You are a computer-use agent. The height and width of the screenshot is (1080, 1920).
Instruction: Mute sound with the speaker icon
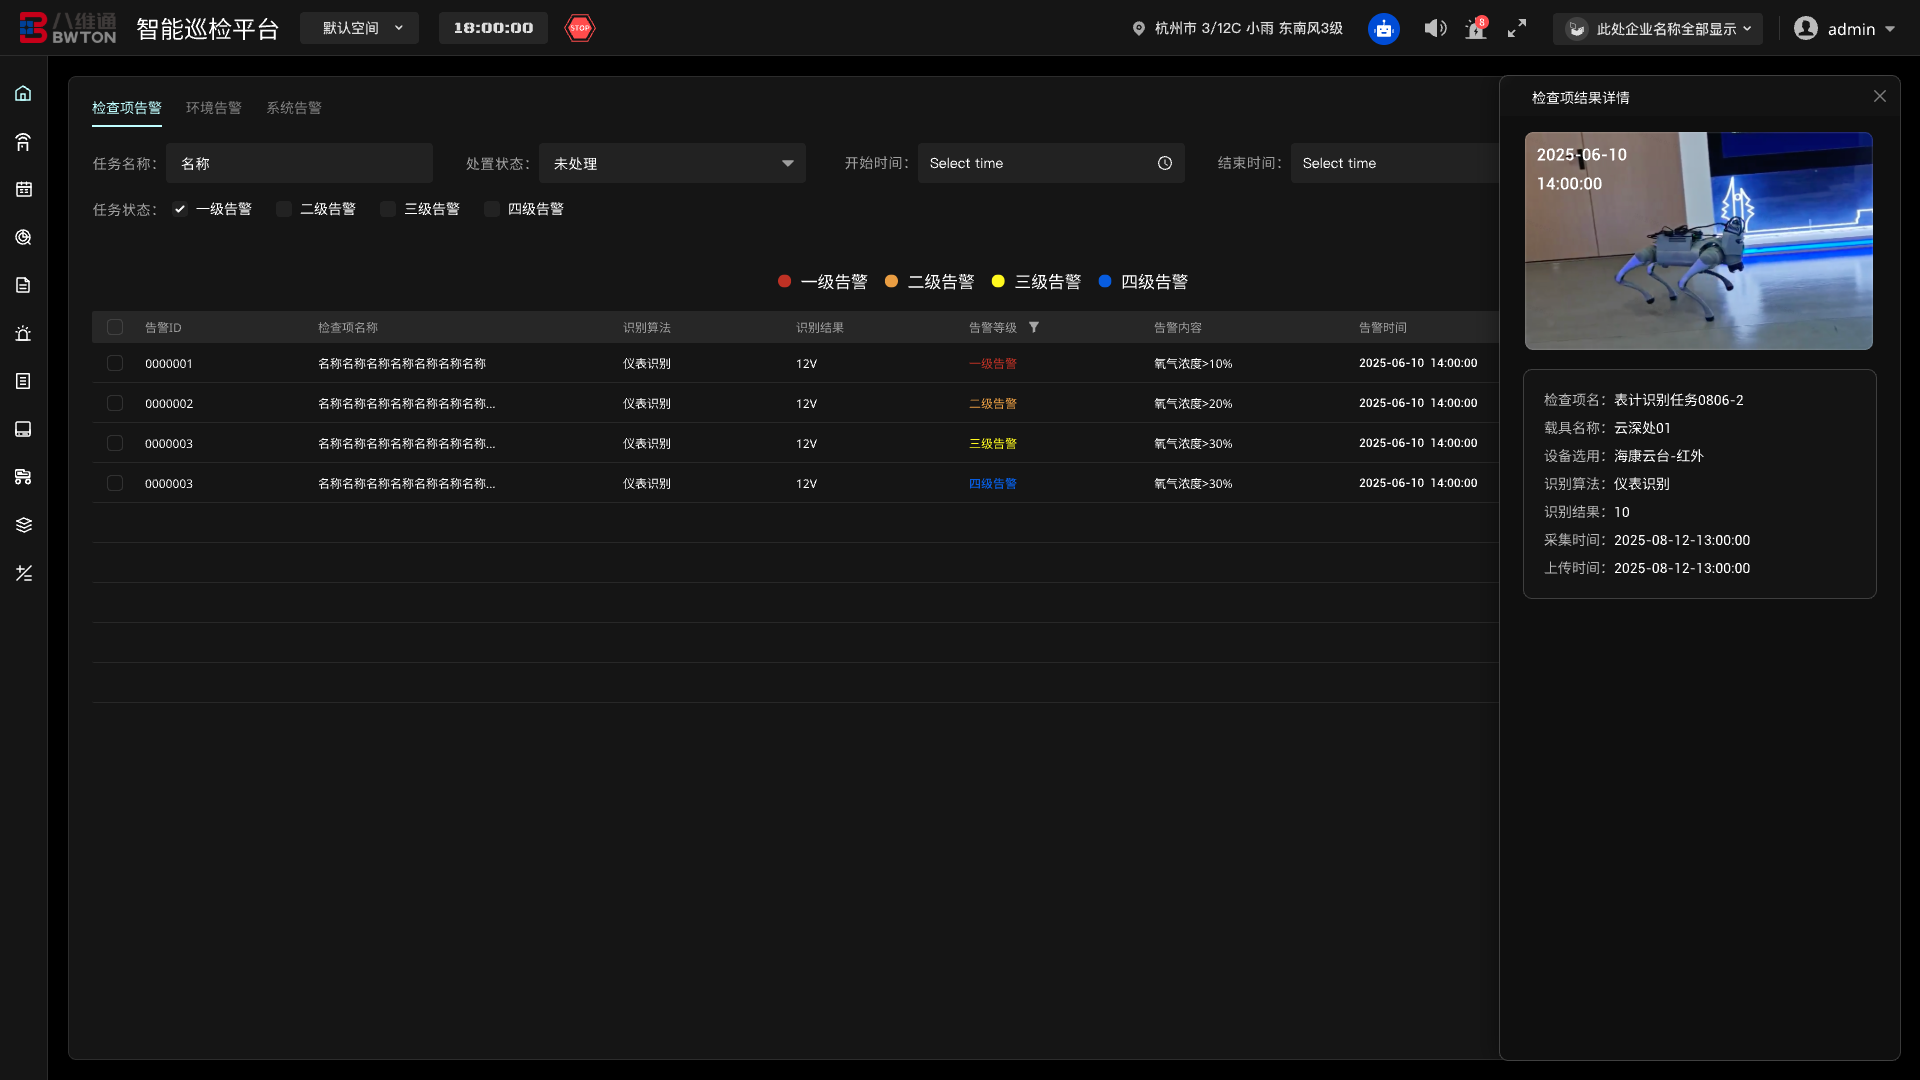click(1435, 28)
